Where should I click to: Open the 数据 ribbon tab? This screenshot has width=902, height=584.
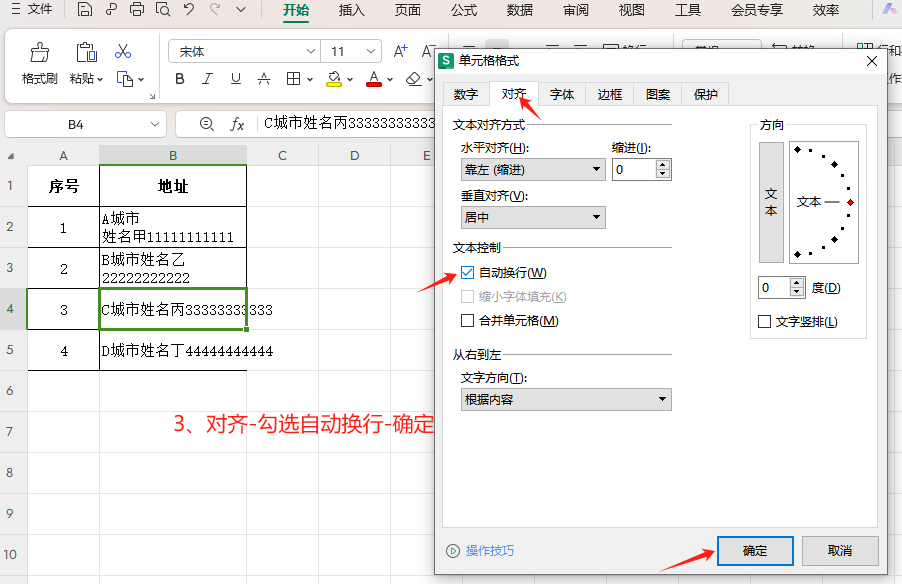(519, 10)
